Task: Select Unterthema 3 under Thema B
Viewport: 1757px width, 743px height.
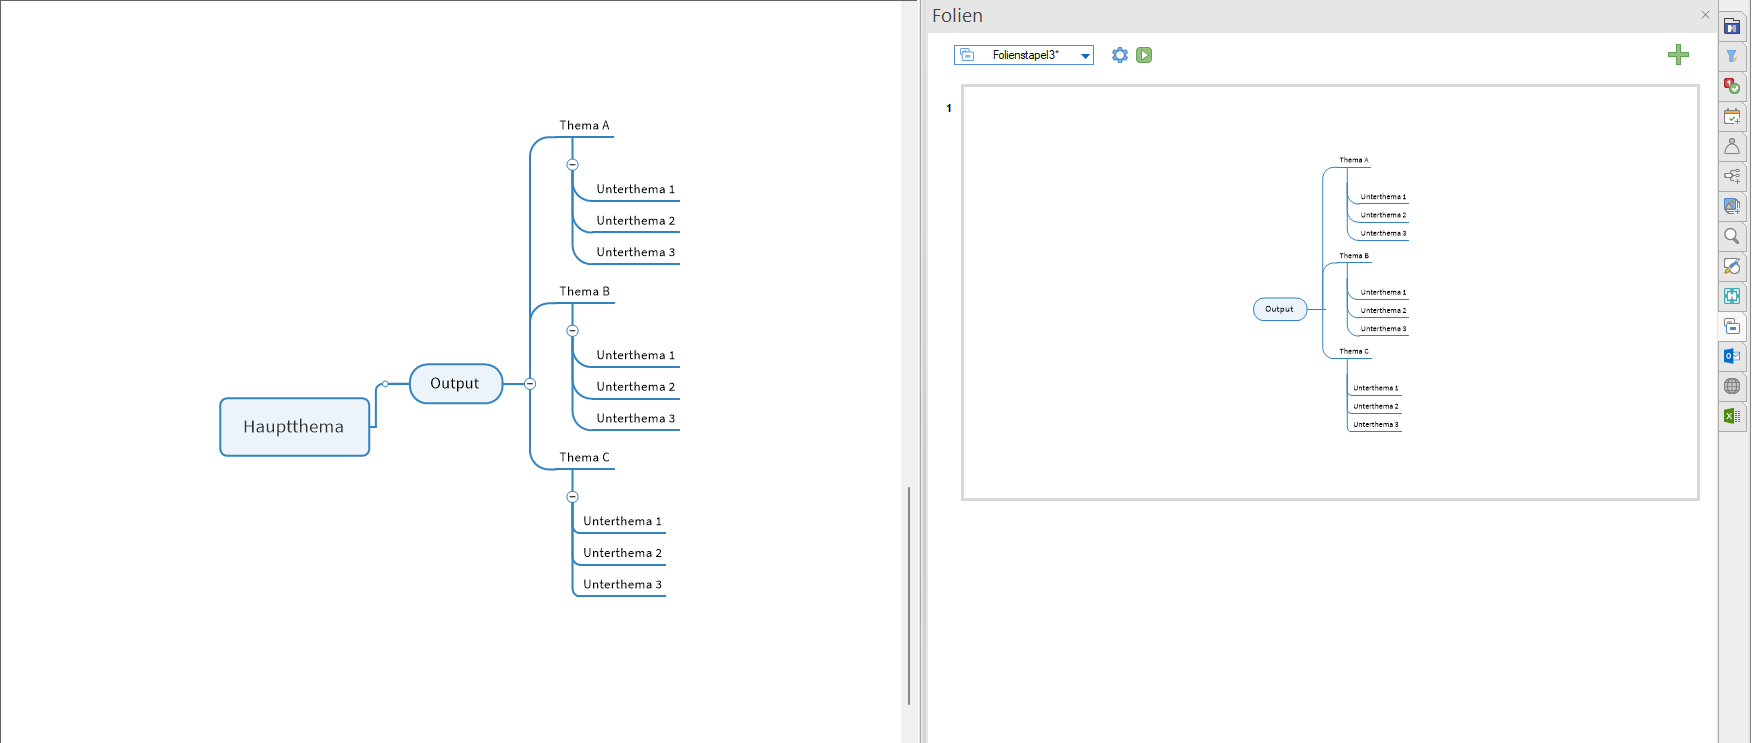Action: (x=636, y=418)
